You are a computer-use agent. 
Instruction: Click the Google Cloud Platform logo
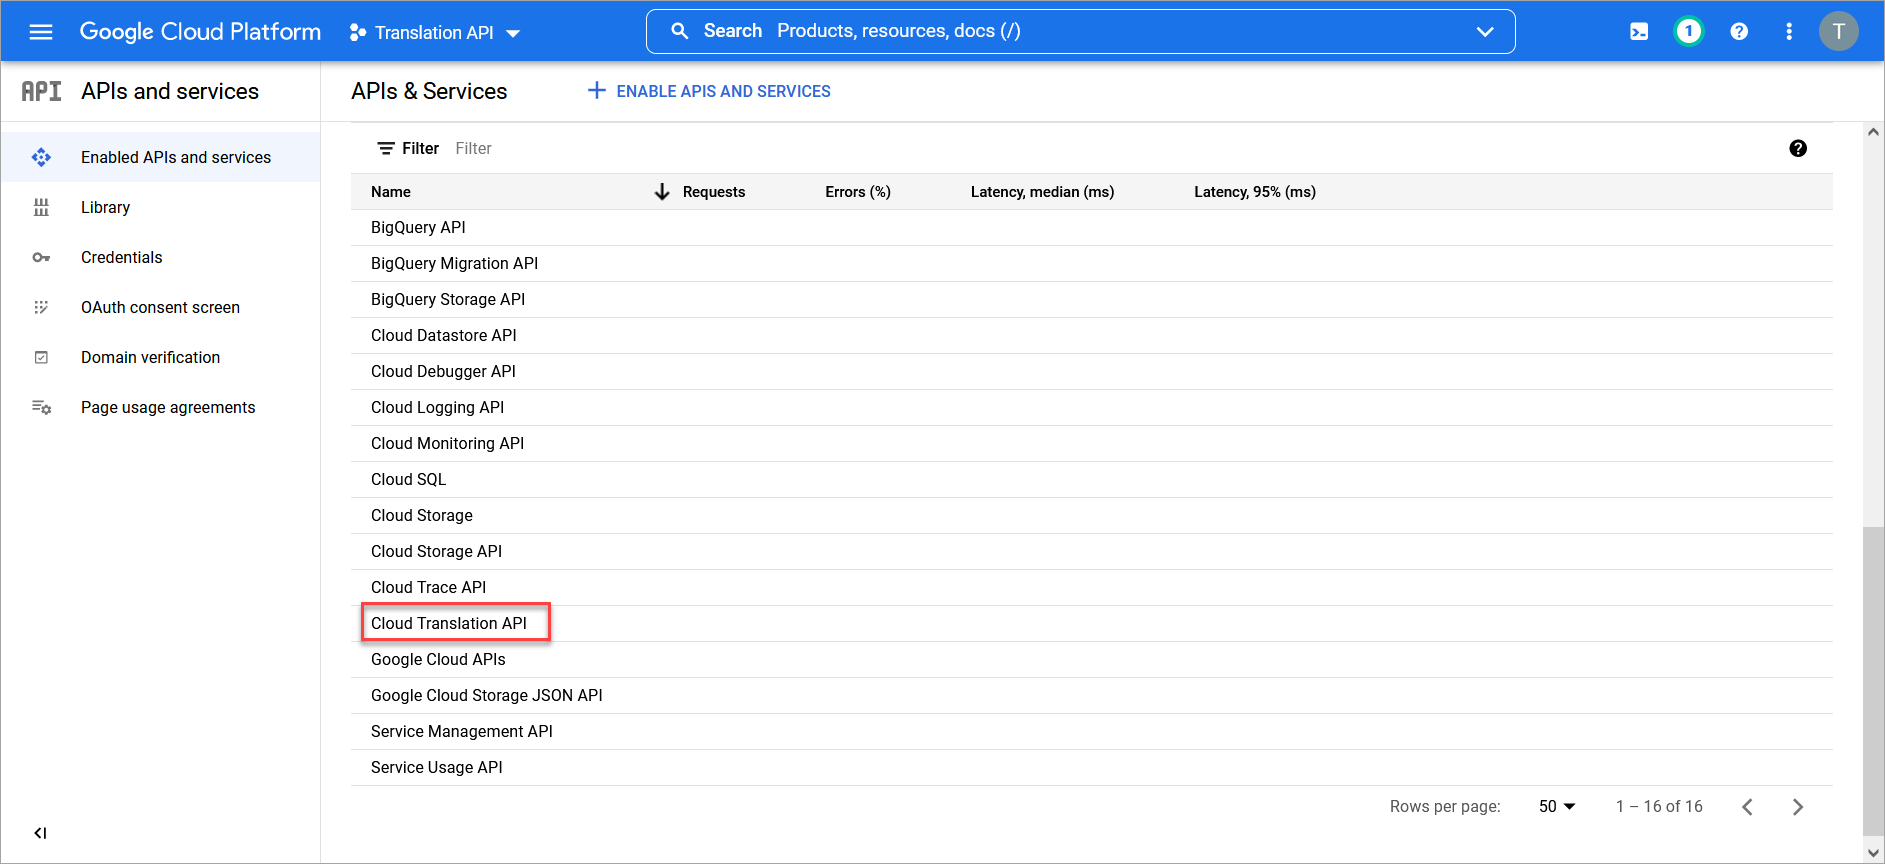pos(200,32)
